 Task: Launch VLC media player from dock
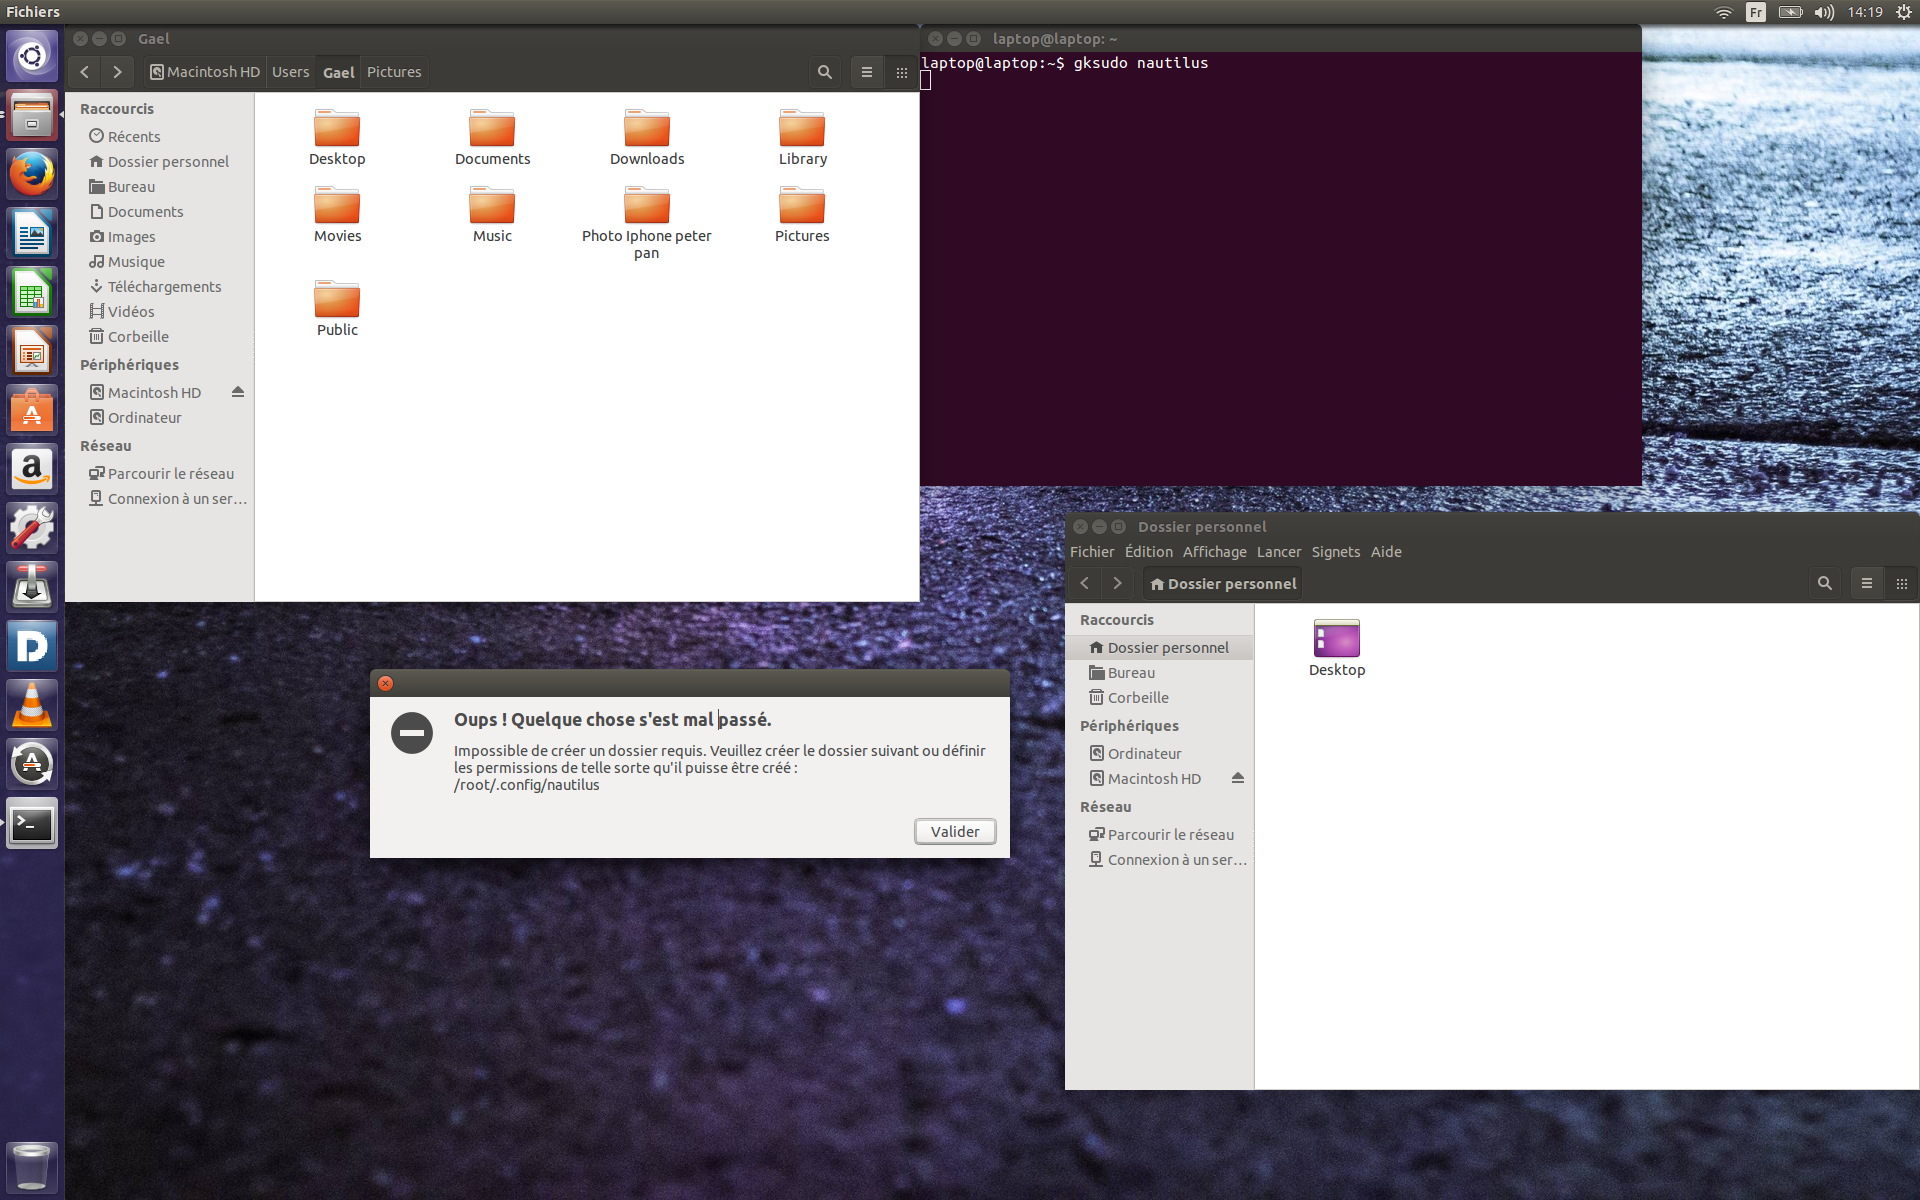point(32,705)
